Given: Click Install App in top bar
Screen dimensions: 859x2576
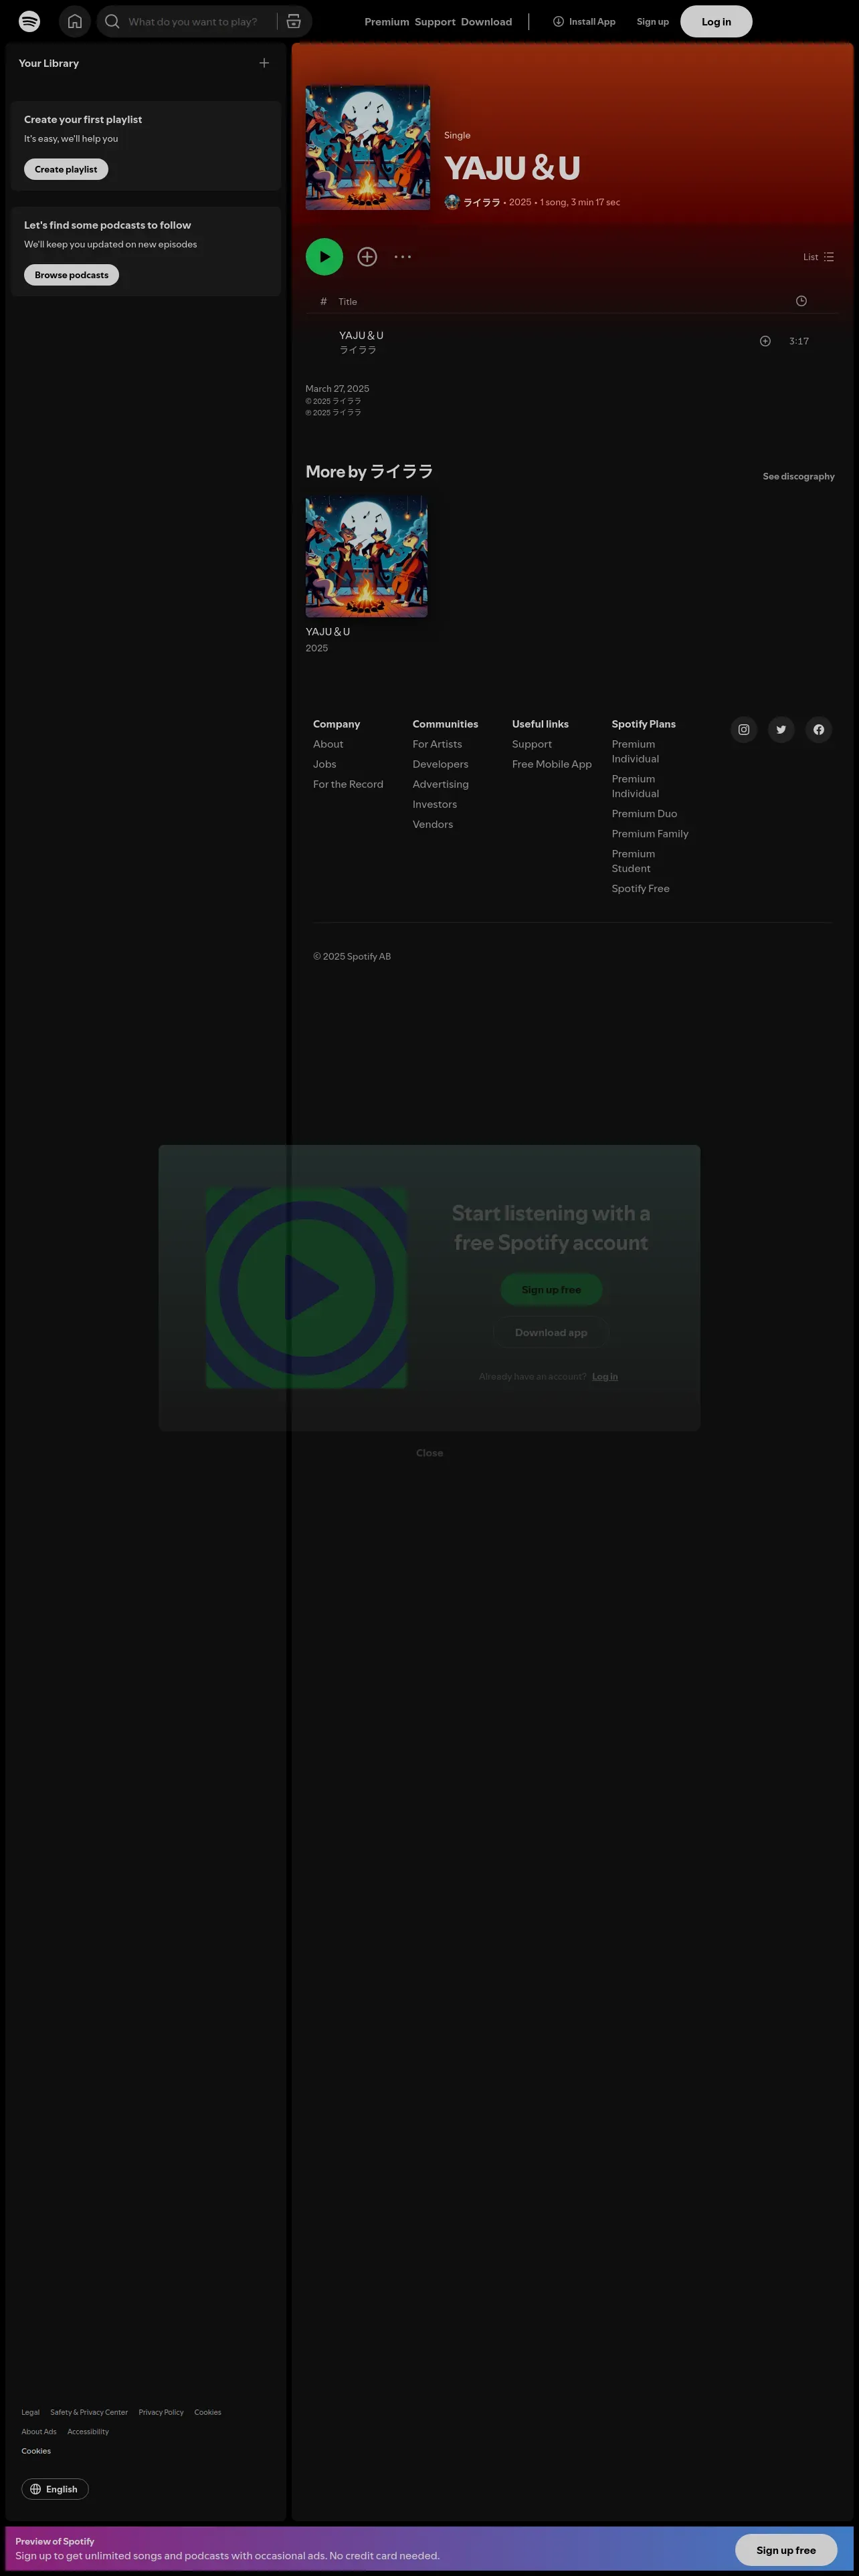Looking at the screenshot, I should point(584,21).
